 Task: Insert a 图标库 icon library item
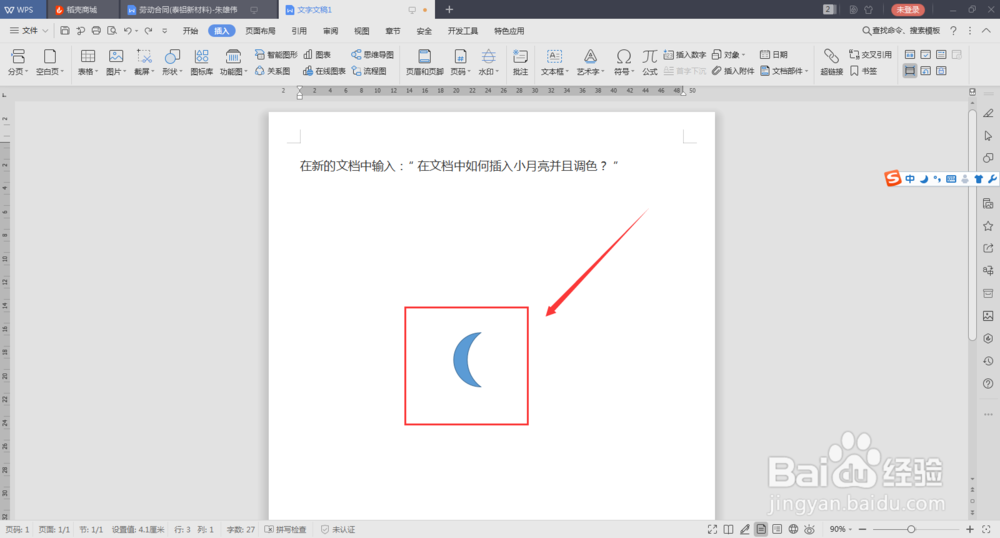pyautogui.click(x=202, y=62)
